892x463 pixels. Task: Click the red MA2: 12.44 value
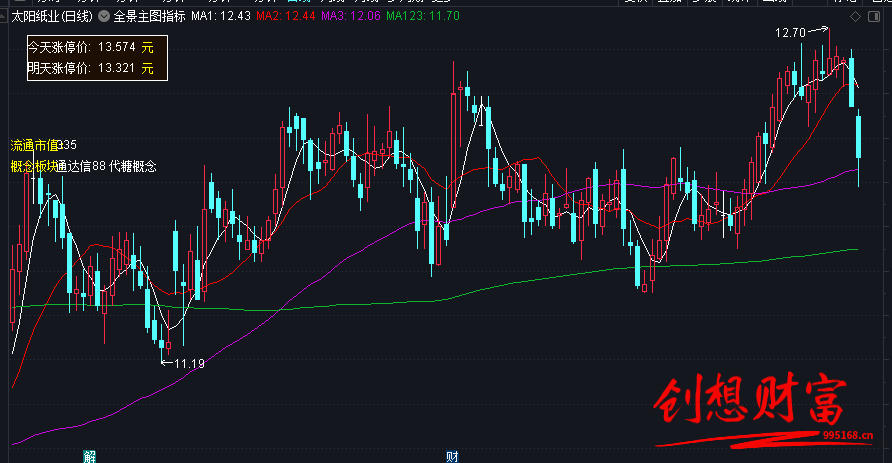[286, 16]
